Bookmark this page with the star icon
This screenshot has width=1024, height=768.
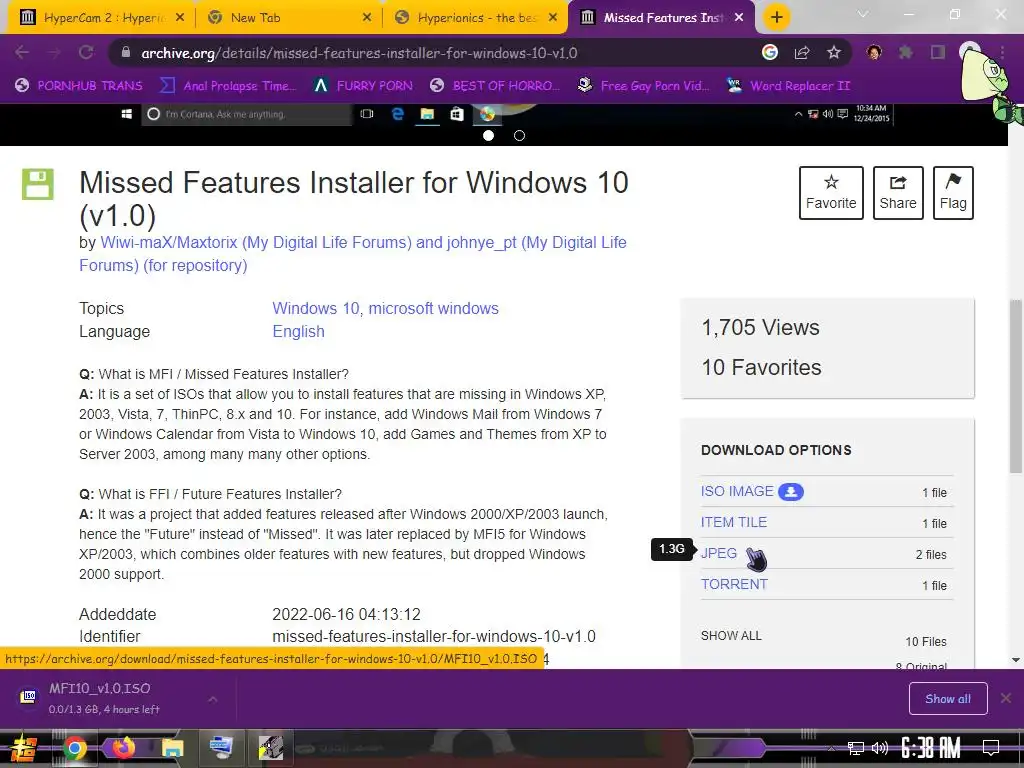point(833,52)
